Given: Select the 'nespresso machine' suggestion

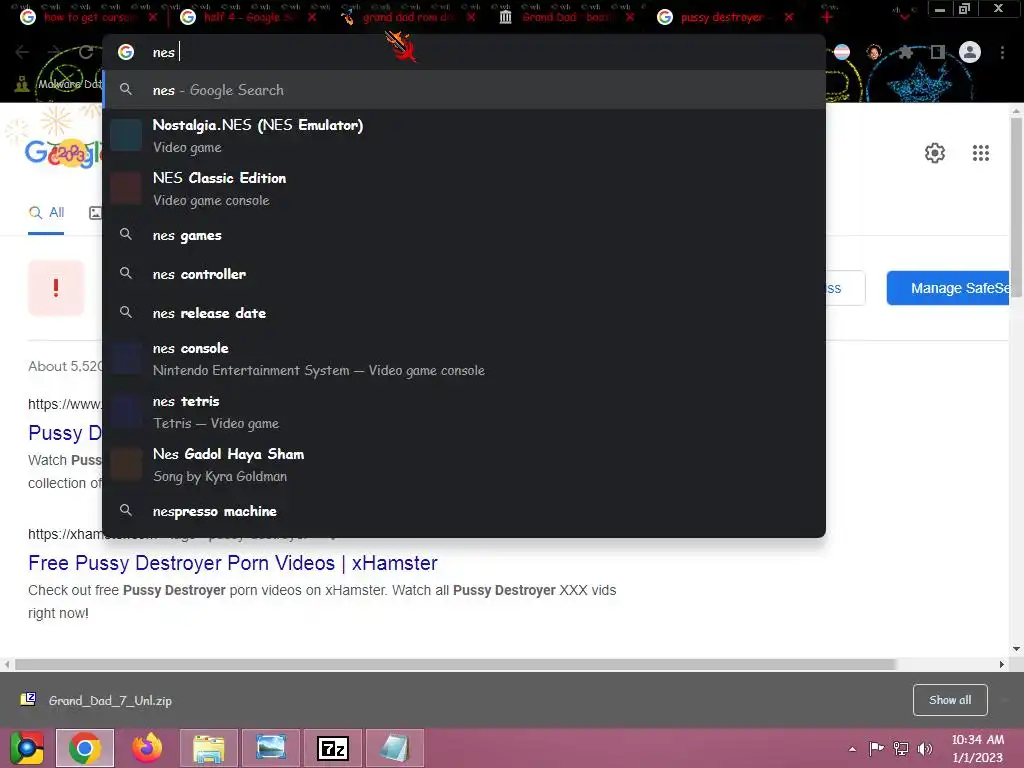Looking at the screenshot, I should click(464, 511).
